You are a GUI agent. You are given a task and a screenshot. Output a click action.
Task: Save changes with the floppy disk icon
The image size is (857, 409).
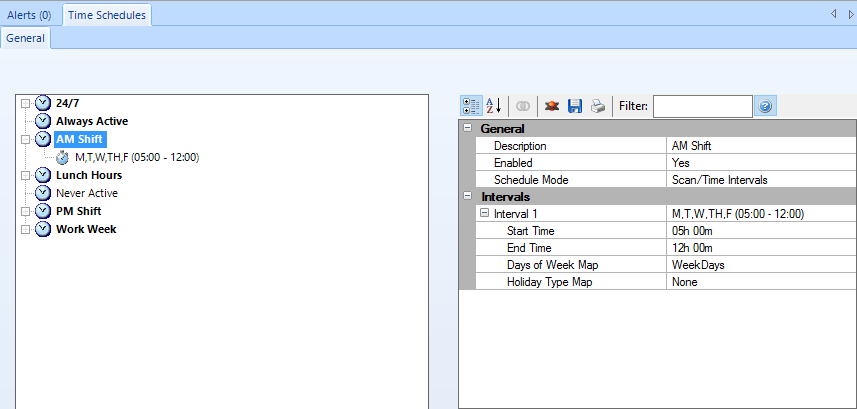[575, 106]
